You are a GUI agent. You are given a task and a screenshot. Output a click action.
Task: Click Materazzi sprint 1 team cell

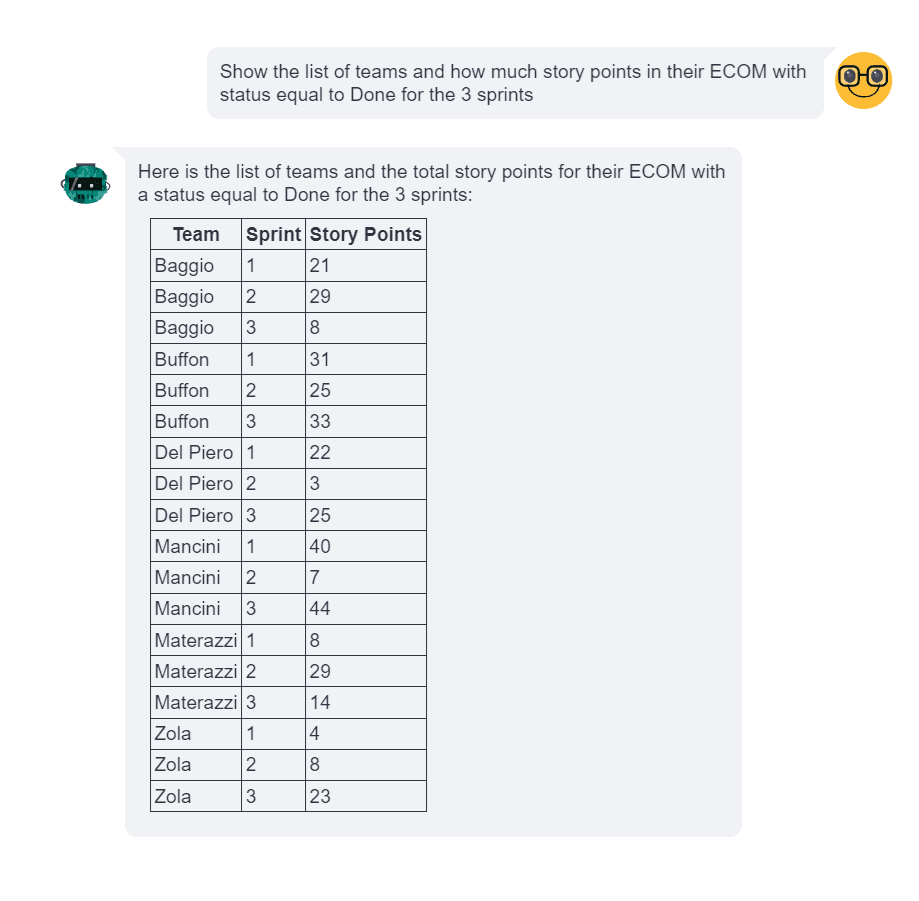tap(196, 640)
